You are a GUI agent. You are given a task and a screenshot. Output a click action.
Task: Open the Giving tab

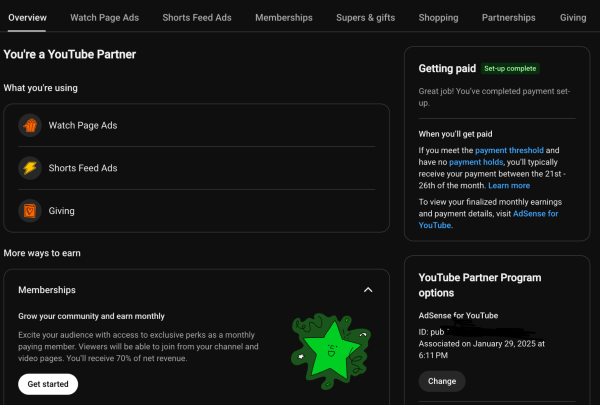(573, 18)
